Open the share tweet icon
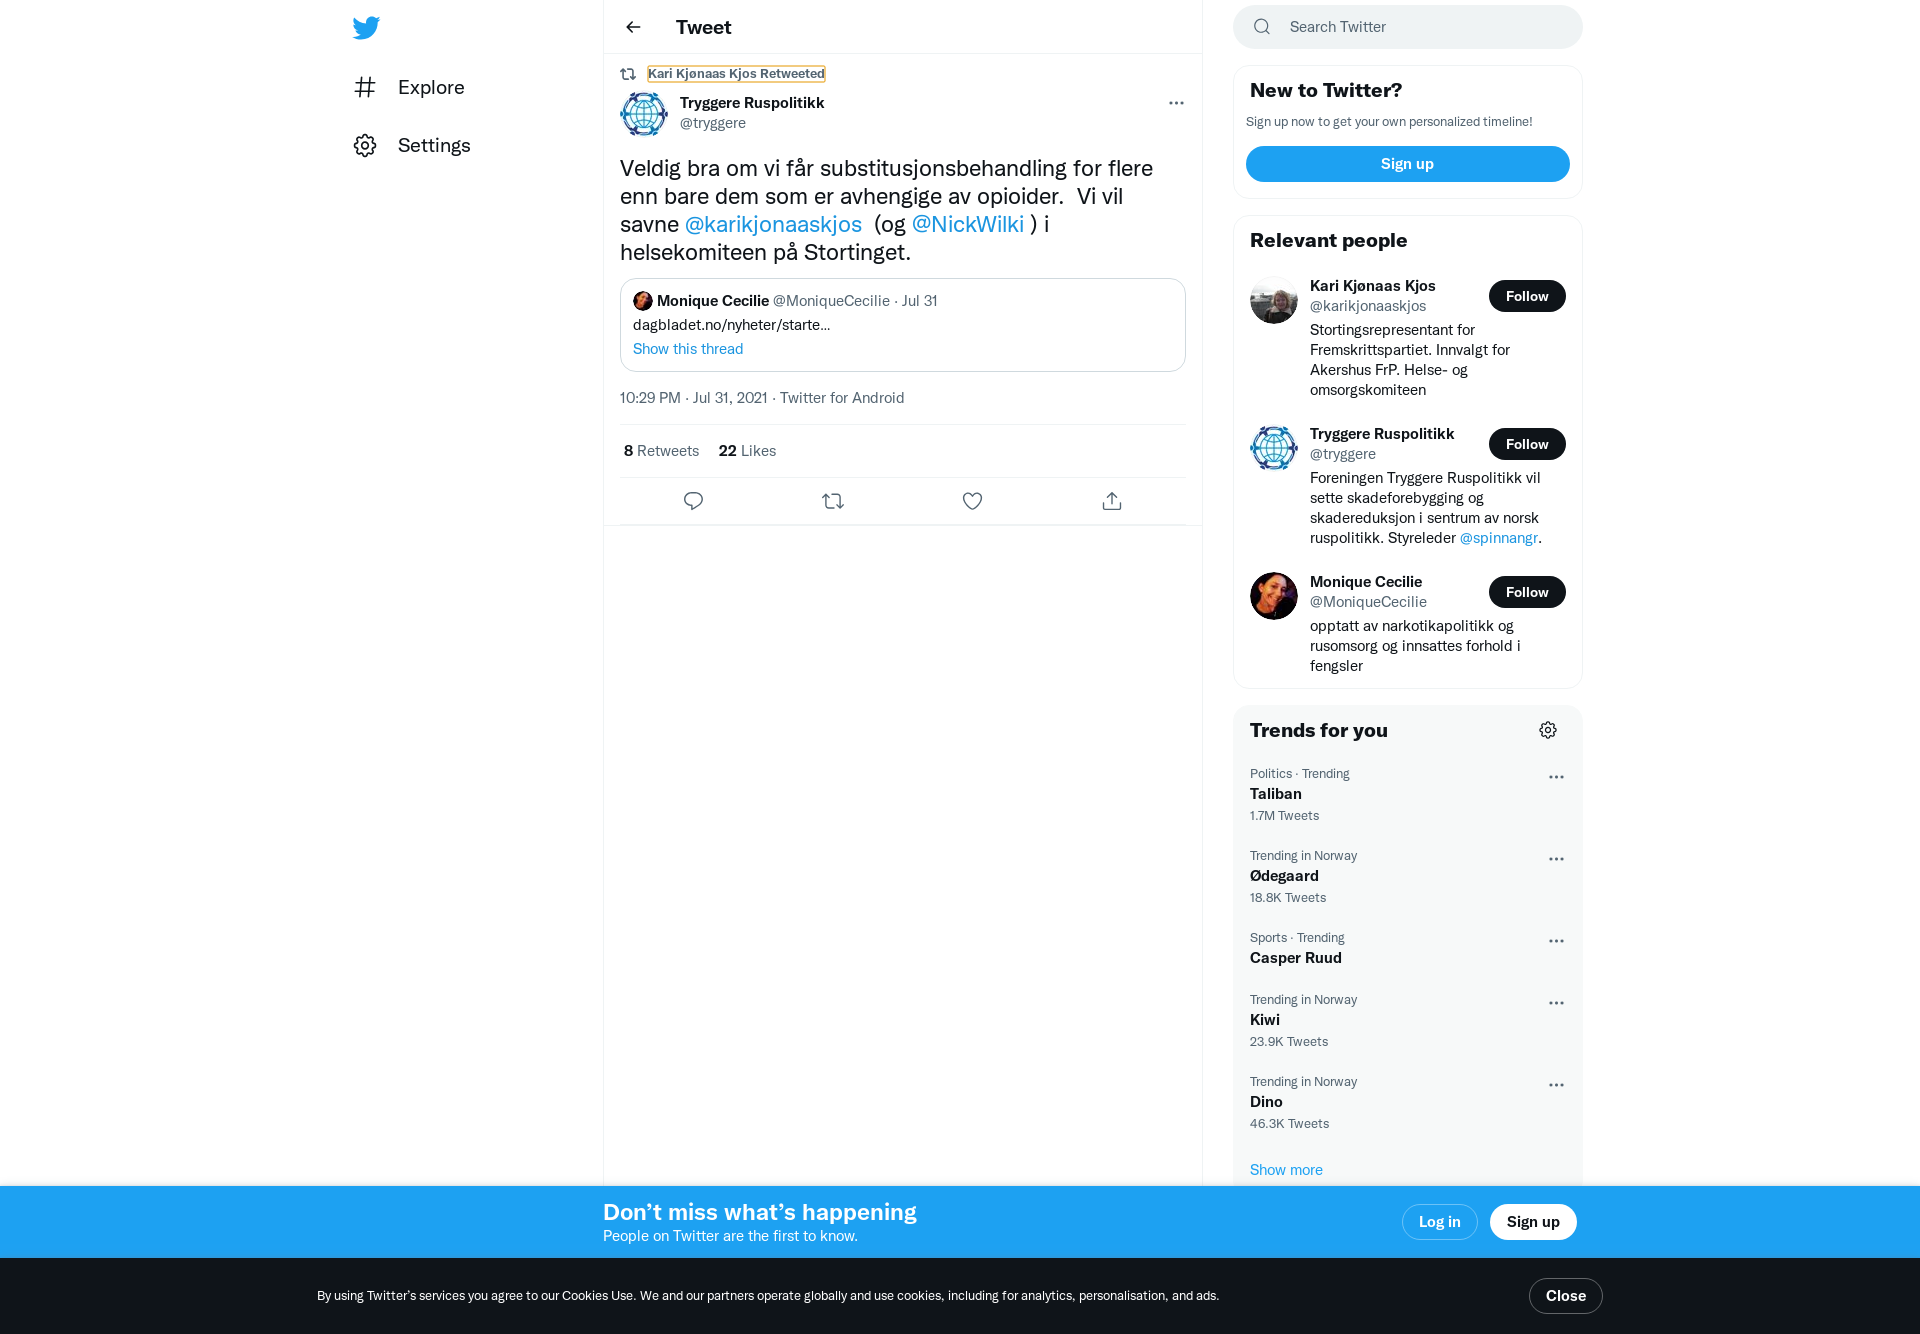This screenshot has height=1334, width=1920. pos(1112,501)
